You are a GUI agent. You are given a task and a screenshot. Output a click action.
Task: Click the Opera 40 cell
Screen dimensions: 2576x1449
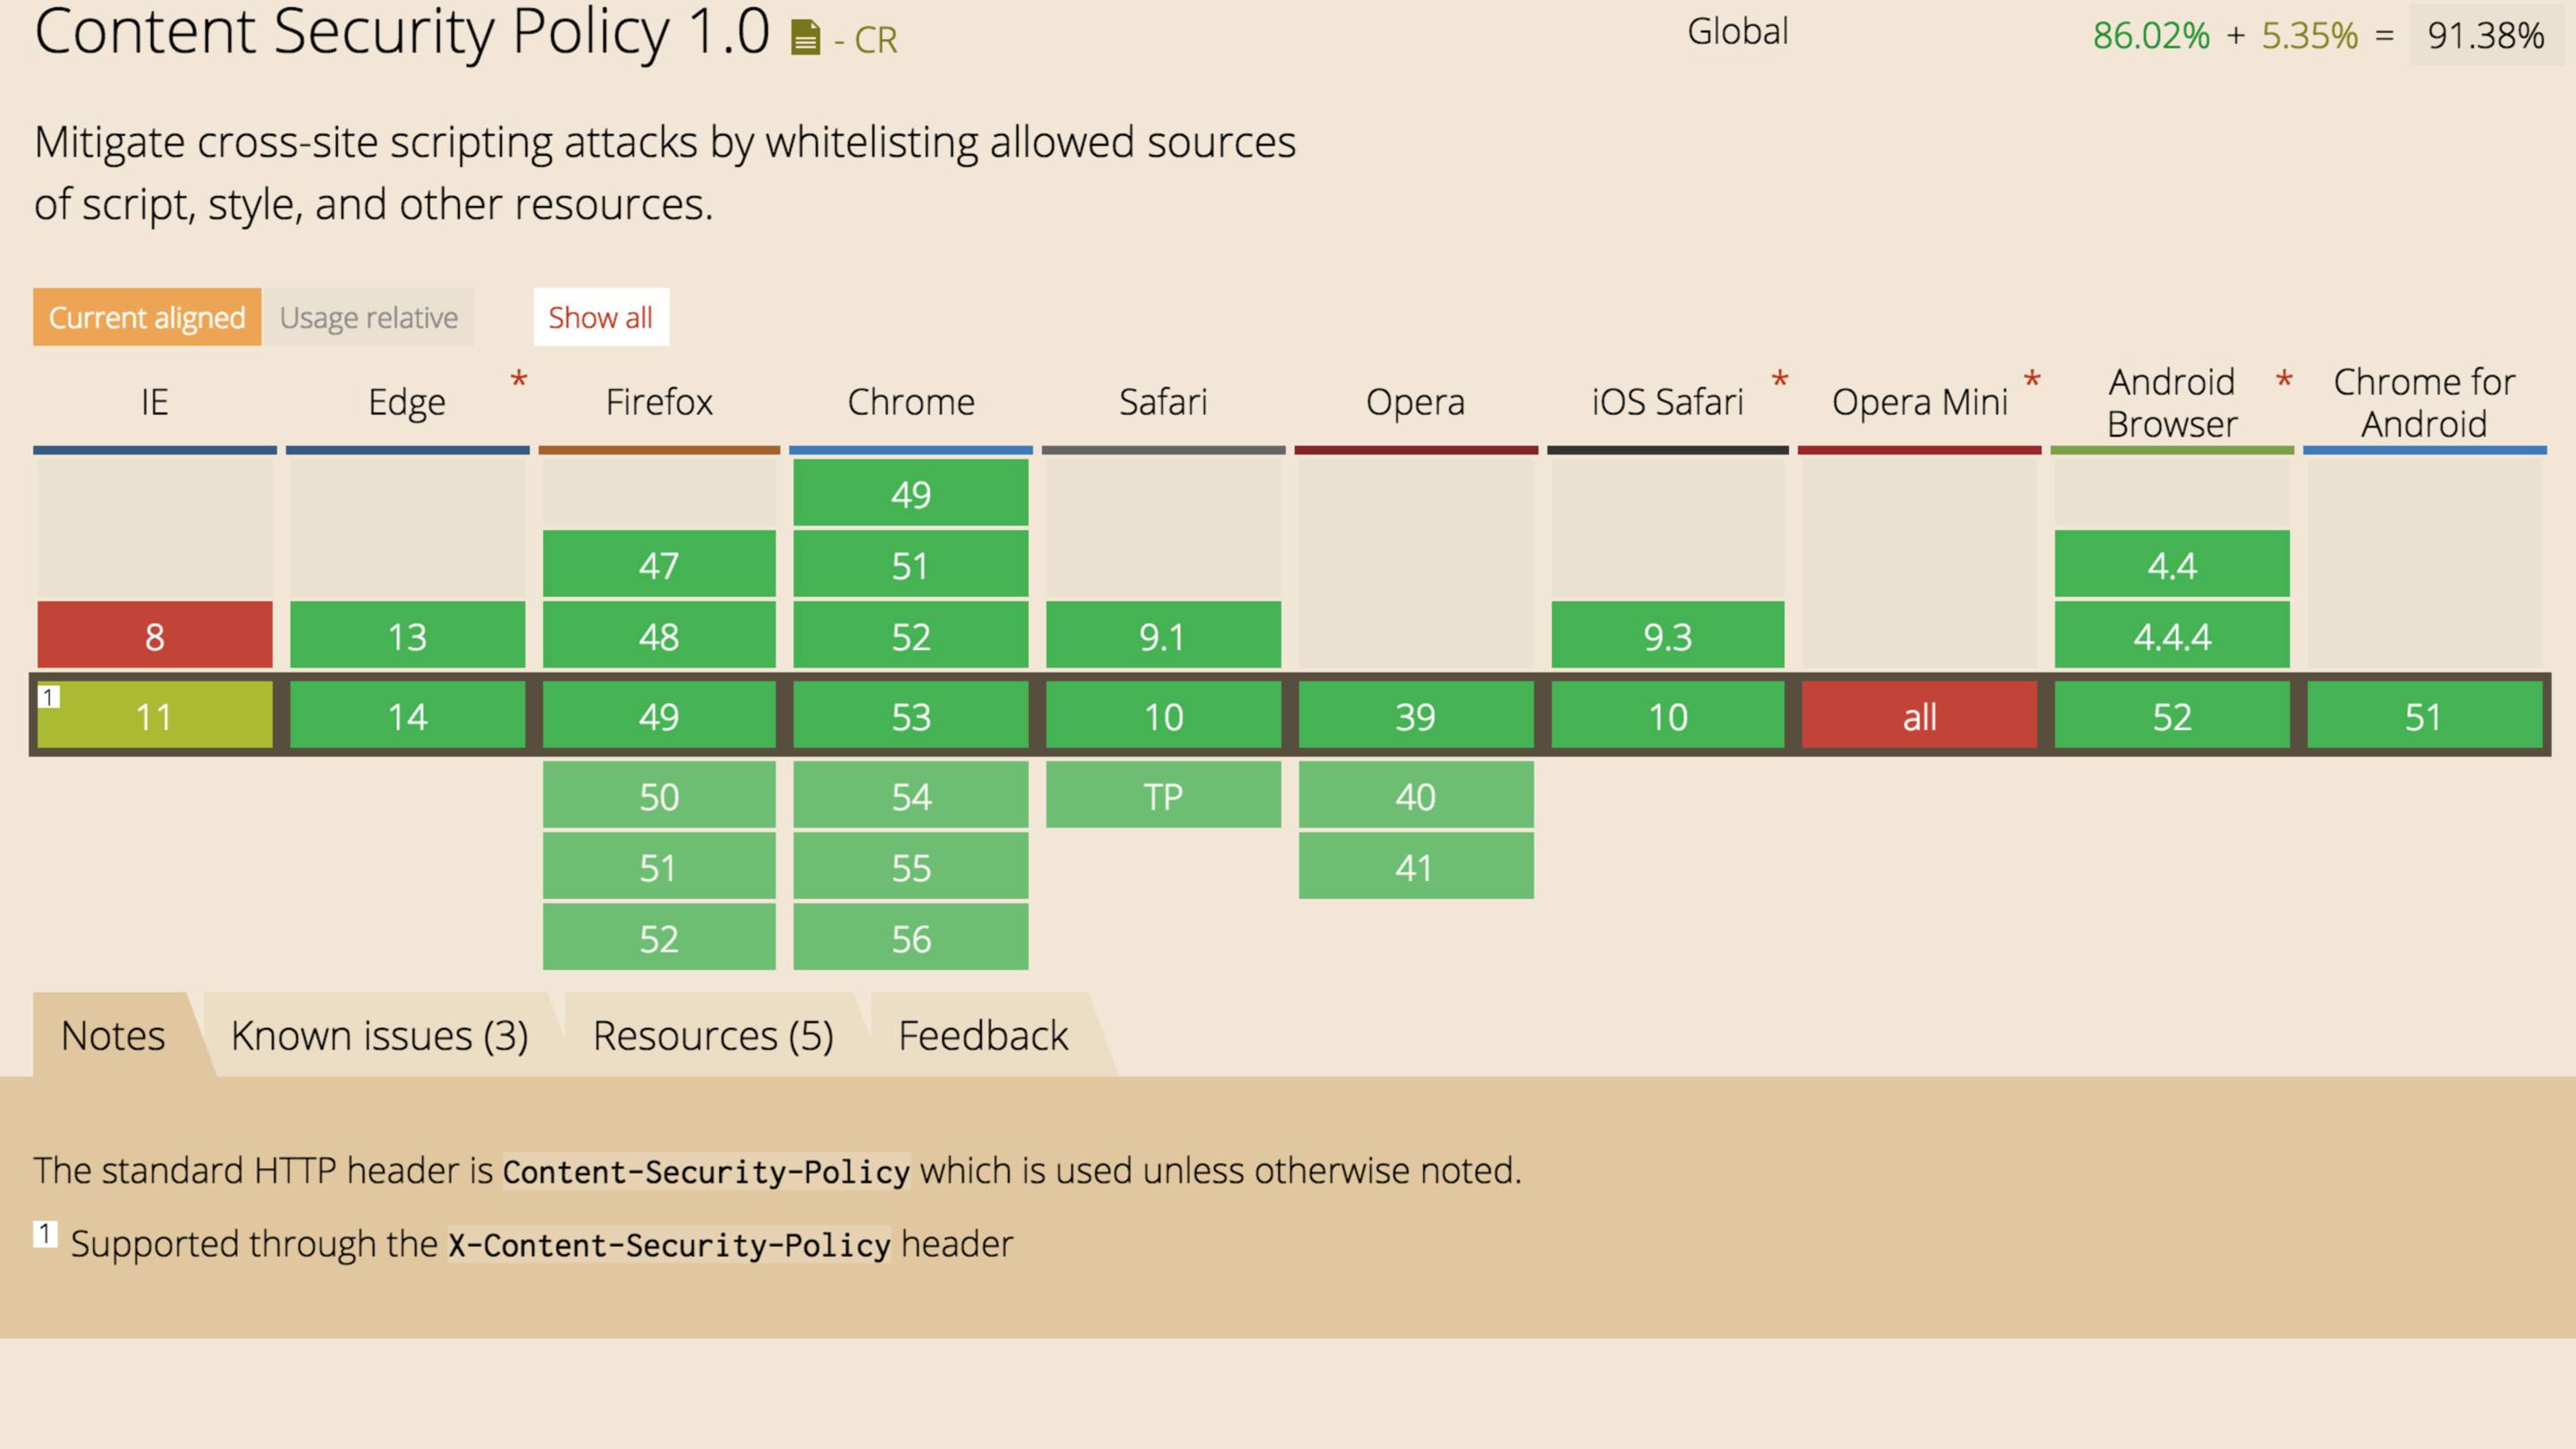pos(1416,795)
